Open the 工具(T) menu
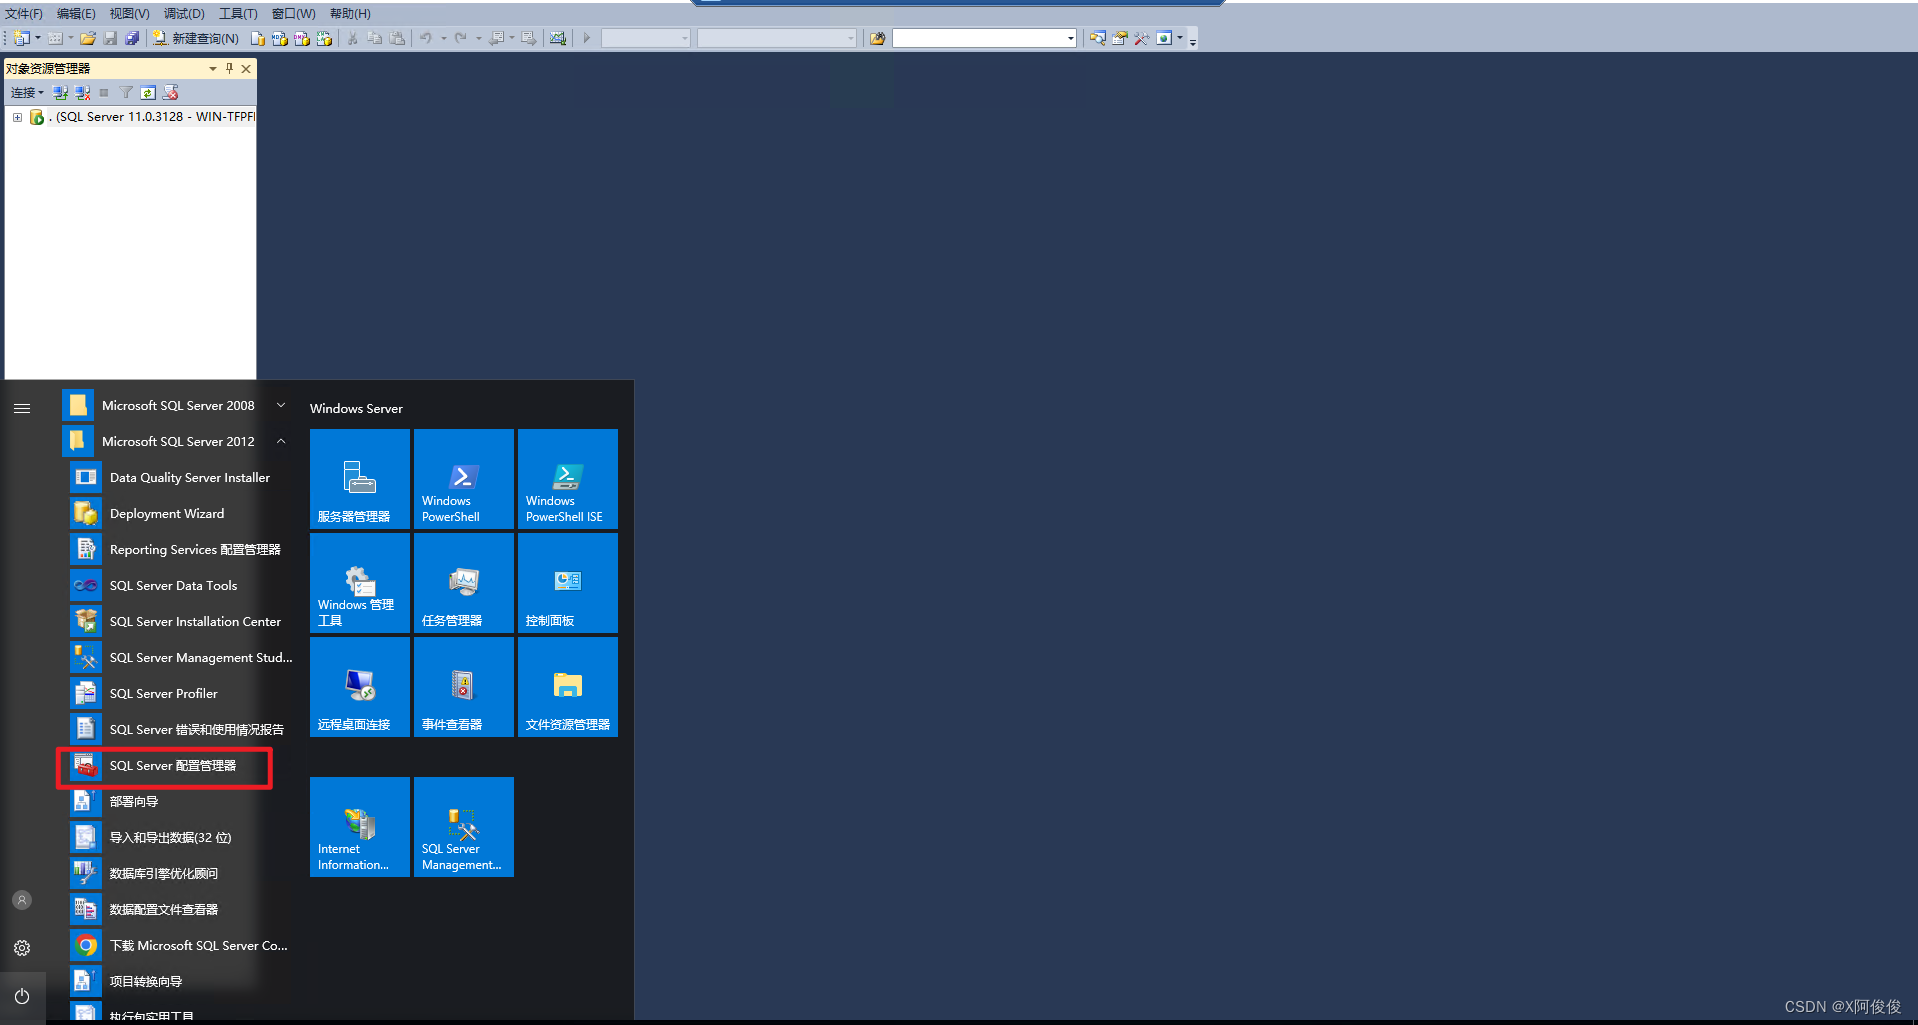This screenshot has width=1918, height=1025. (x=238, y=14)
